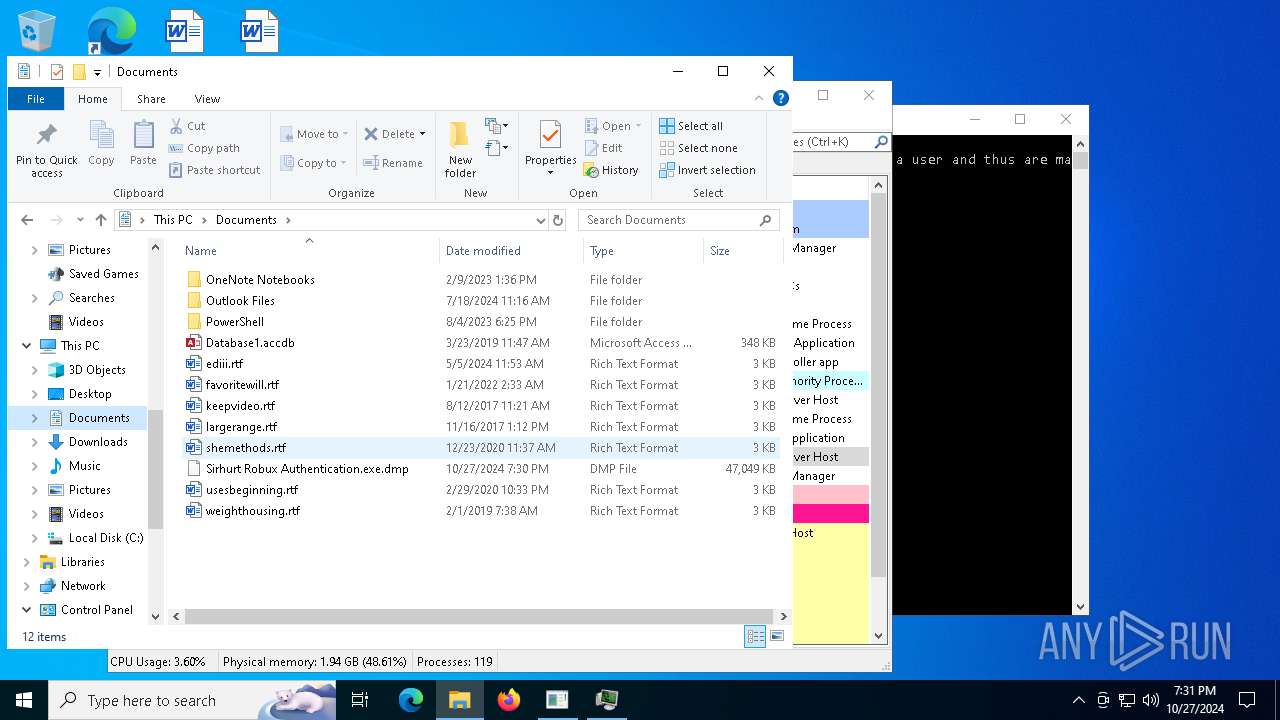Select Network in navigation tree
Image resolution: width=1280 pixels, height=720 pixels.
click(83, 586)
